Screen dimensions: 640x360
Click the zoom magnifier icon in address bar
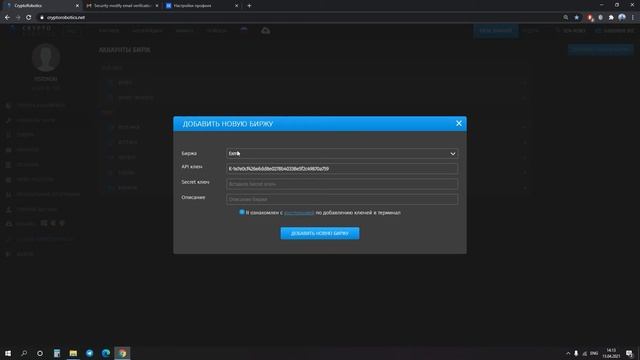[x=566, y=18]
